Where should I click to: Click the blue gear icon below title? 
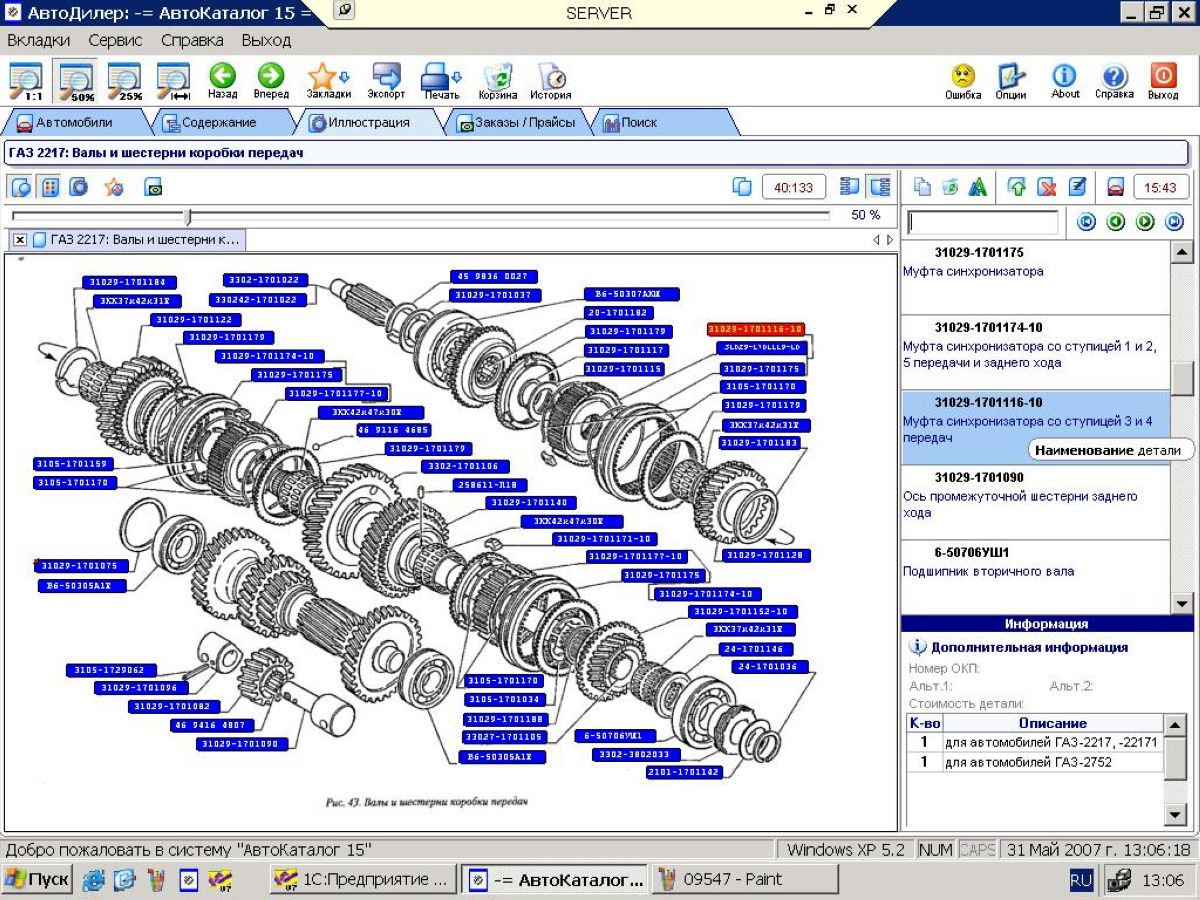click(78, 186)
